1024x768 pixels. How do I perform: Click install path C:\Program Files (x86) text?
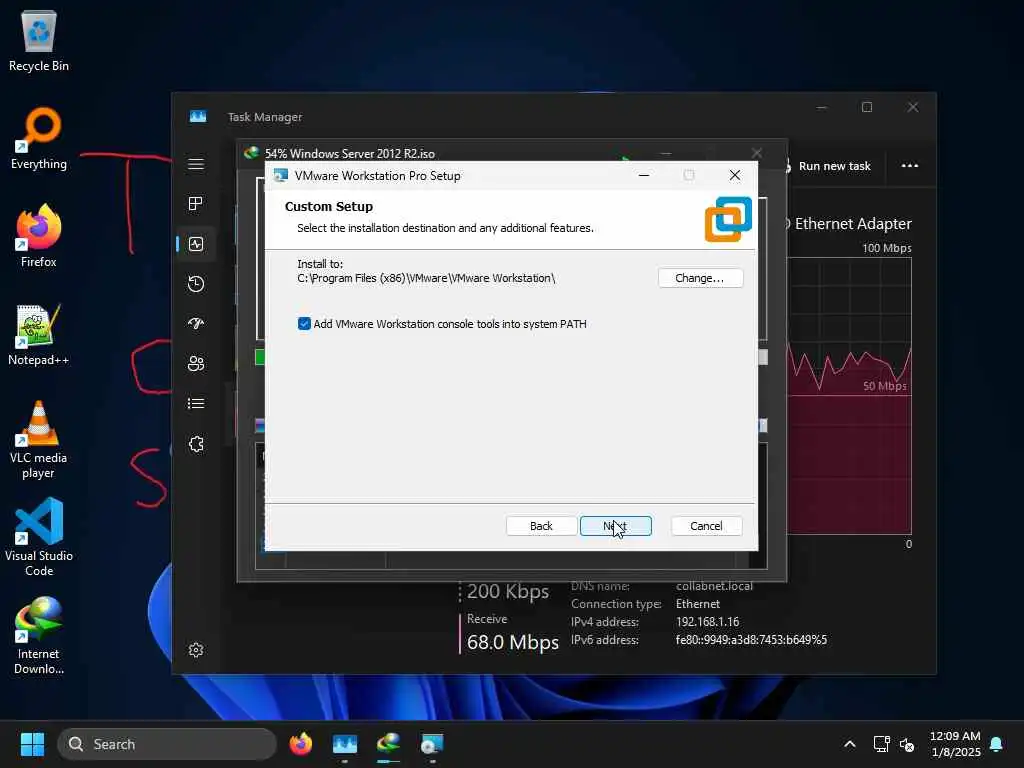426,278
